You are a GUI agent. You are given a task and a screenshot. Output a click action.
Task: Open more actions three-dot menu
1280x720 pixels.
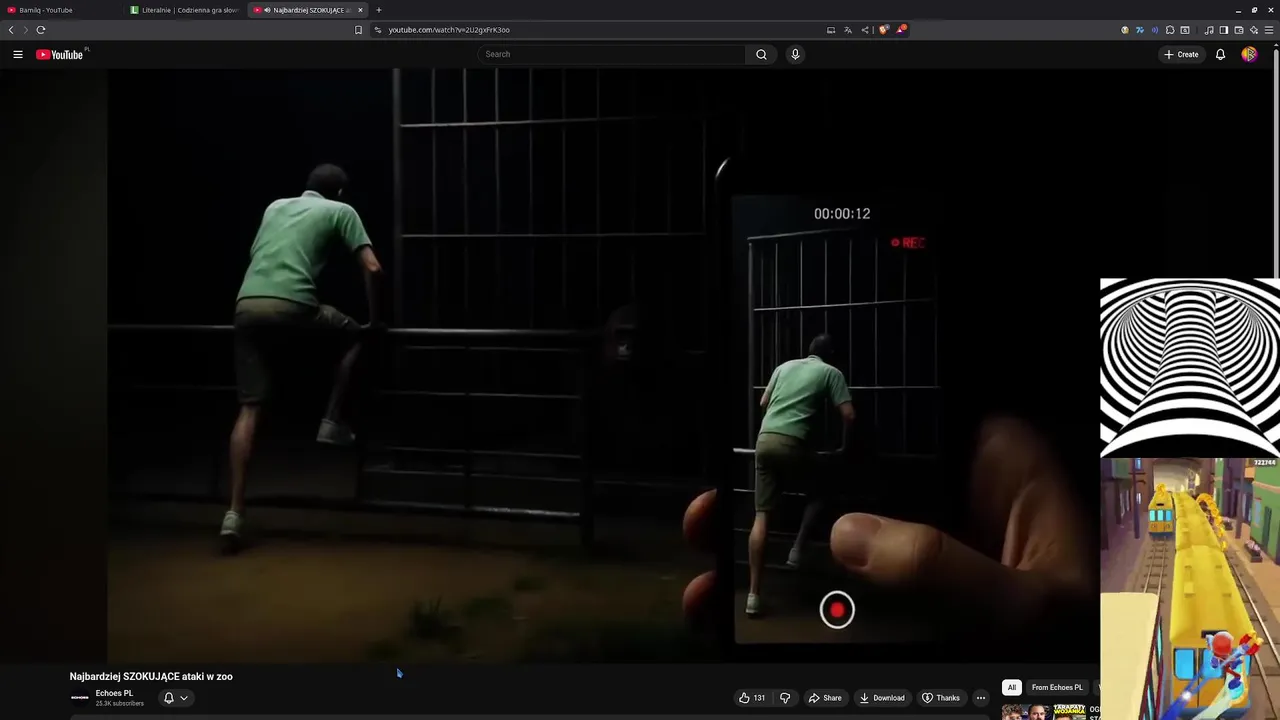pyautogui.click(x=981, y=698)
